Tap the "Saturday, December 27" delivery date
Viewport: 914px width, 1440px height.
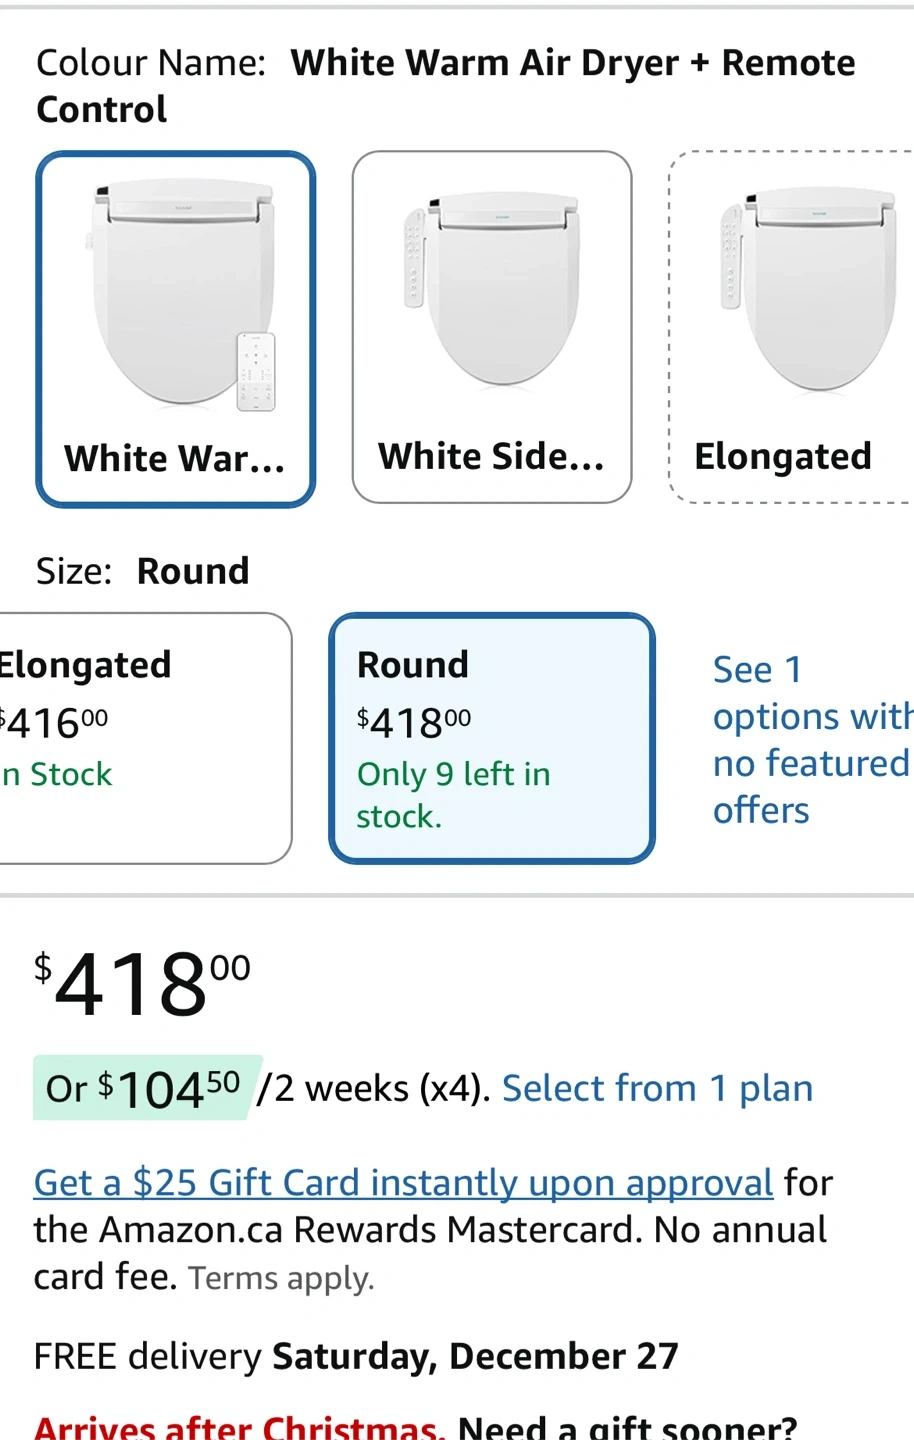click(x=475, y=1356)
